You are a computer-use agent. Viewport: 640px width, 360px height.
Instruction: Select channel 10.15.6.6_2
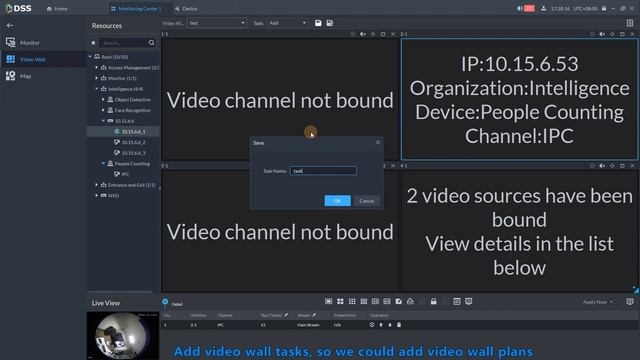click(129, 142)
